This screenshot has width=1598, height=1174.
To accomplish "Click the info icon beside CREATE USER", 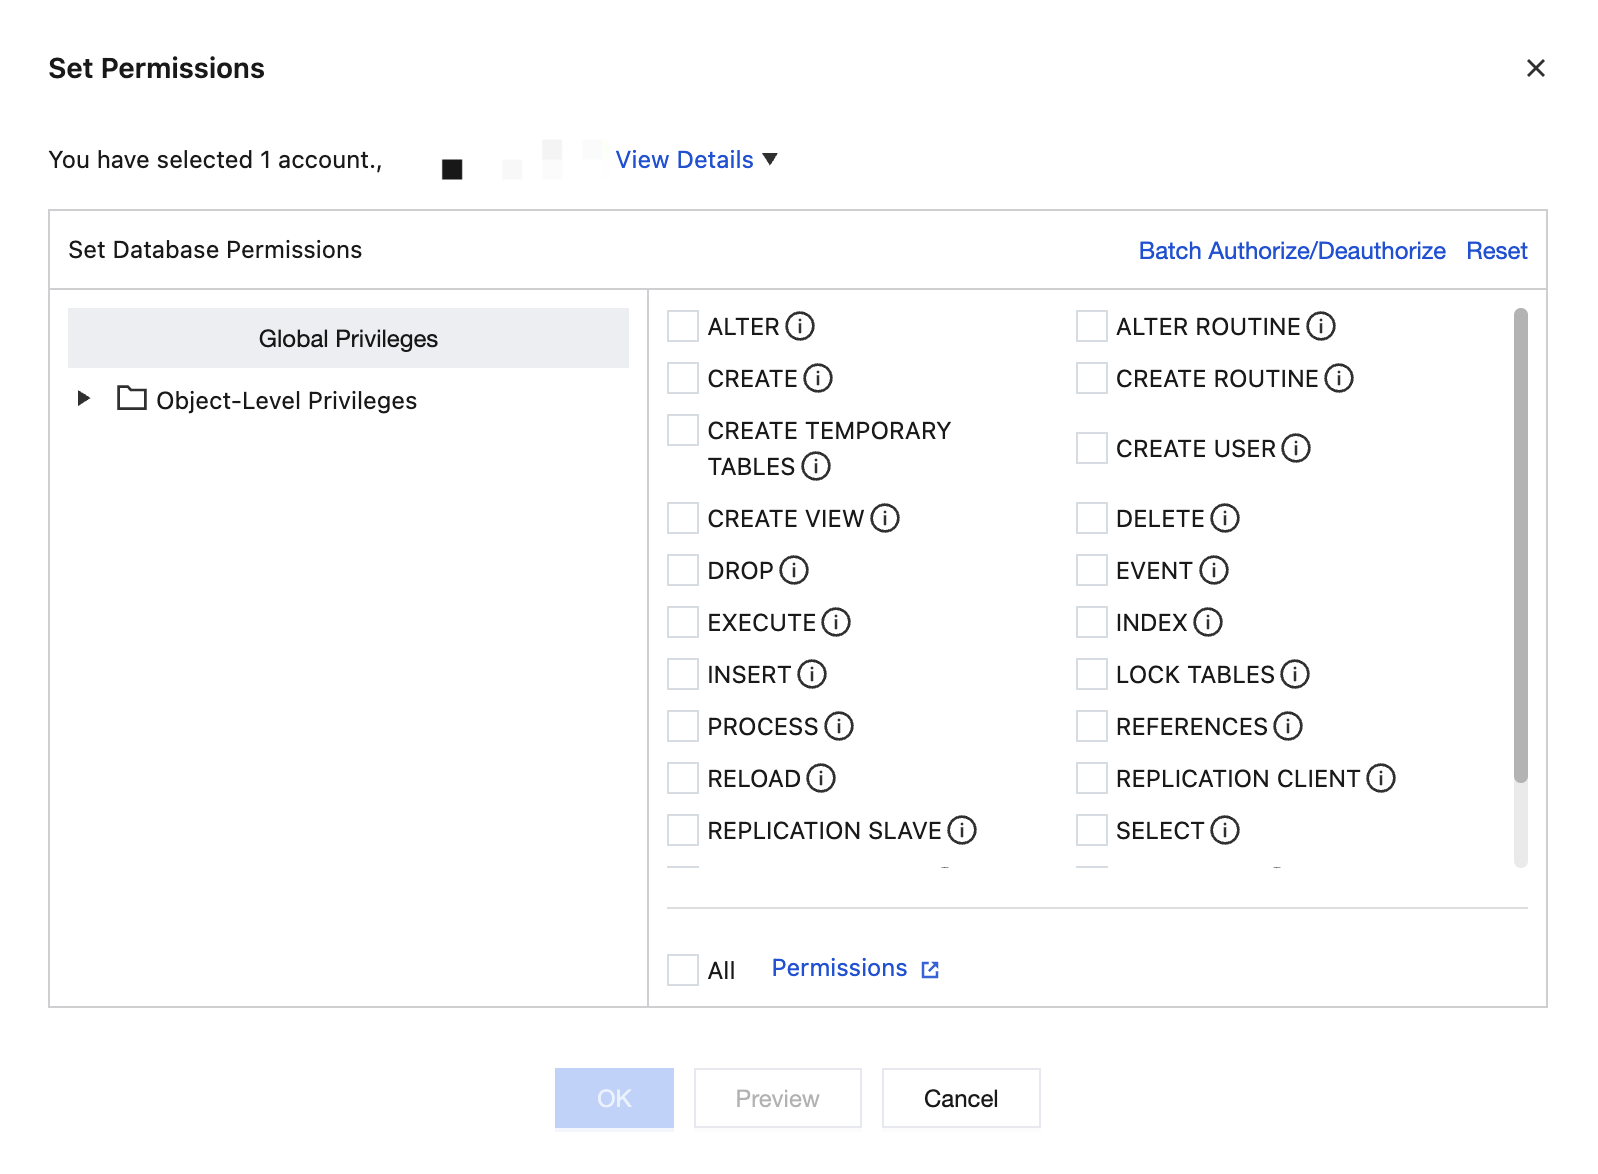I will click(1296, 448).
